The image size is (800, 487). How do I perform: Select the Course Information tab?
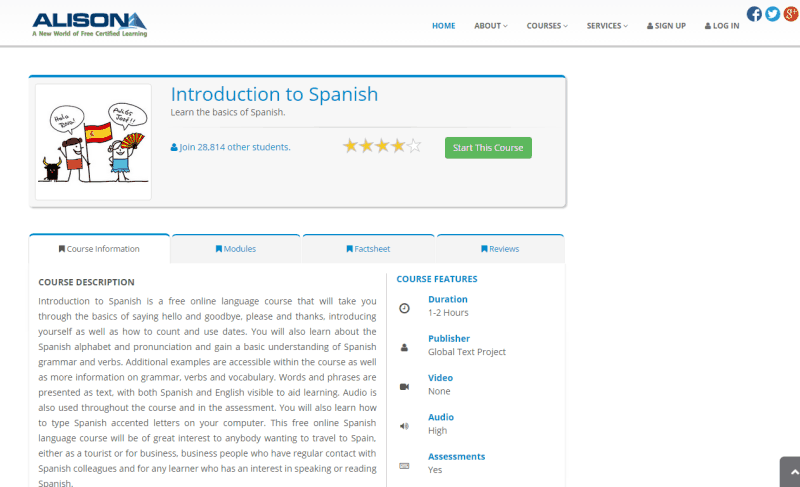click(x=99, y=249)
